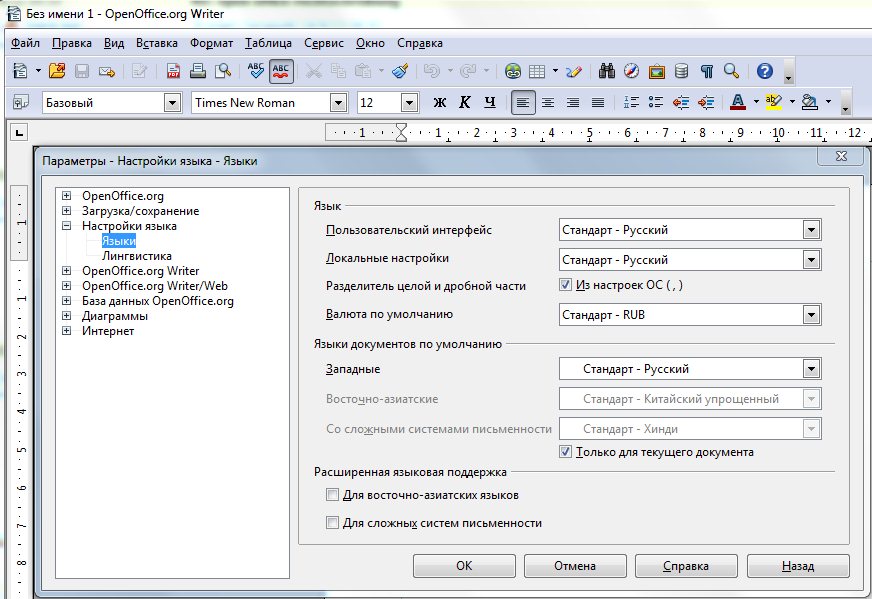Viewport: 872px width, 599px height.
Task: Expand 'OpenOffice.org Writer/Web' node
Action: click(x=67, y=286)
